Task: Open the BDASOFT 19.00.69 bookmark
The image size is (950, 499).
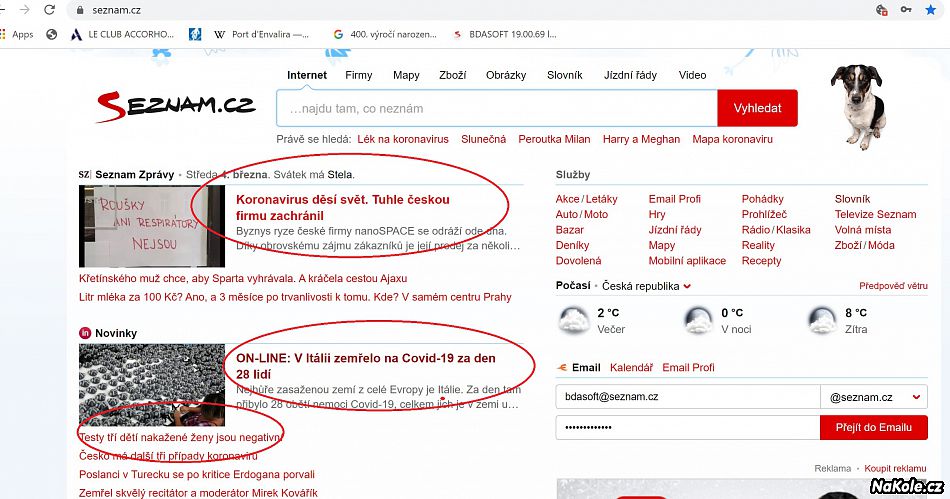Action: (505, 35)
